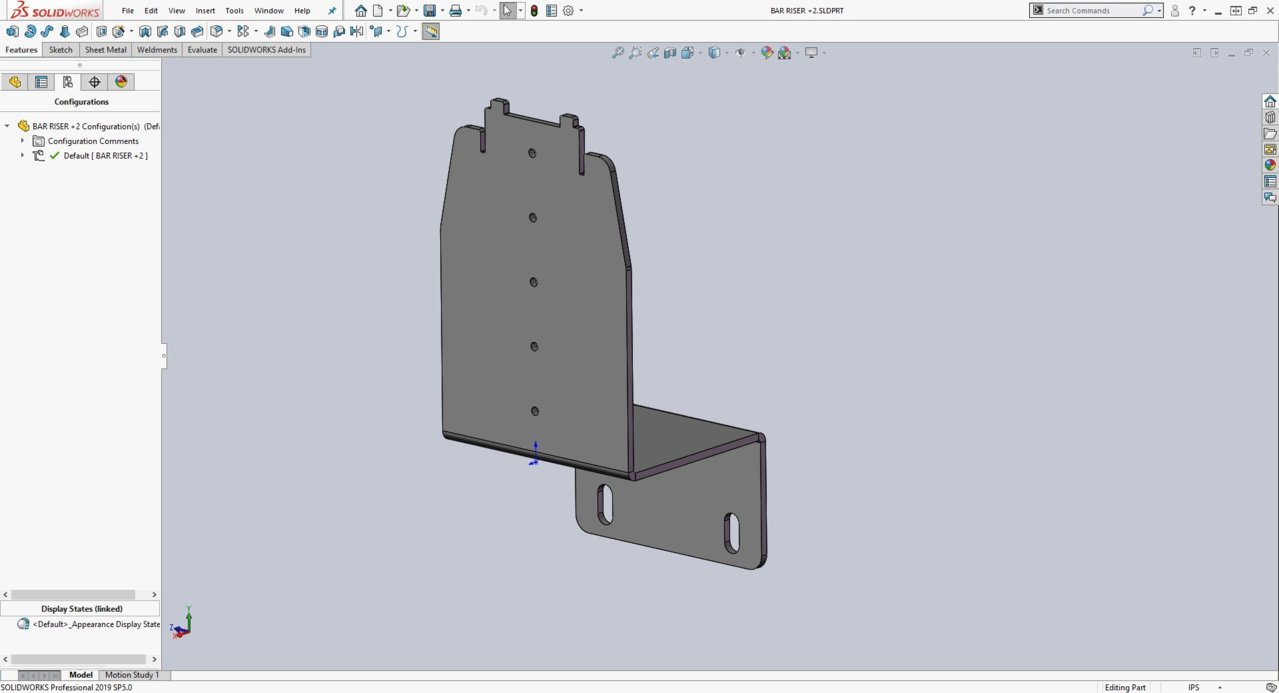Pin the menu bar with pushpin
1279x693 pixels.
(x=332, y=11)
